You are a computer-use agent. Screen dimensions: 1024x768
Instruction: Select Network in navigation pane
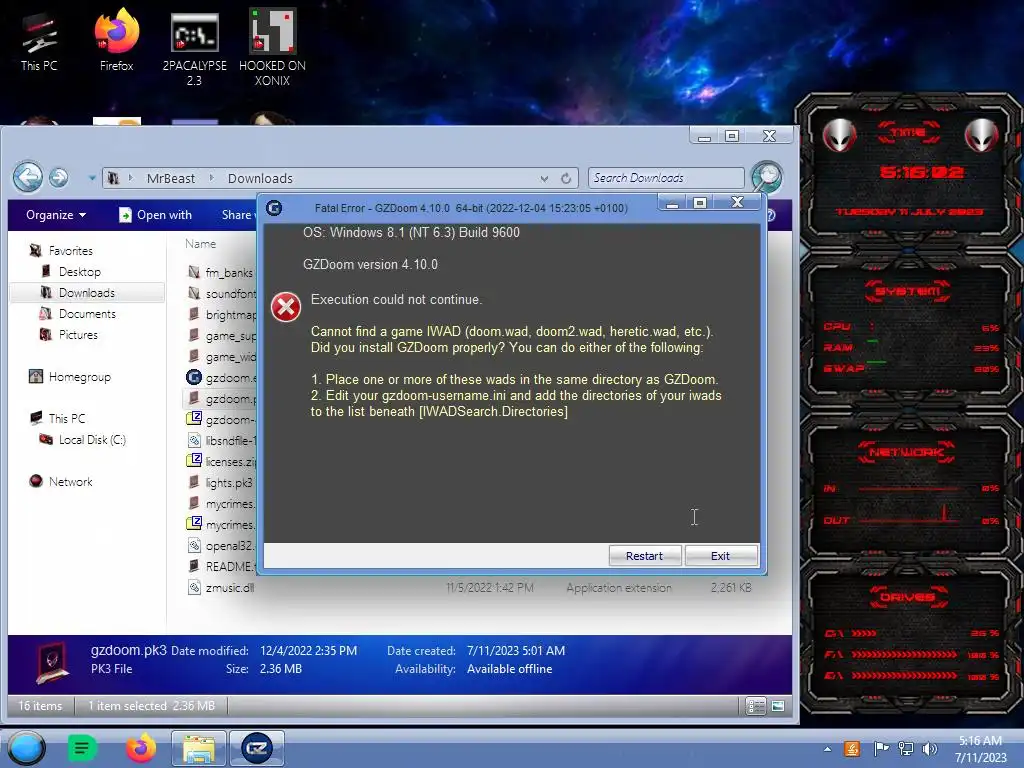tap(70, 481)
